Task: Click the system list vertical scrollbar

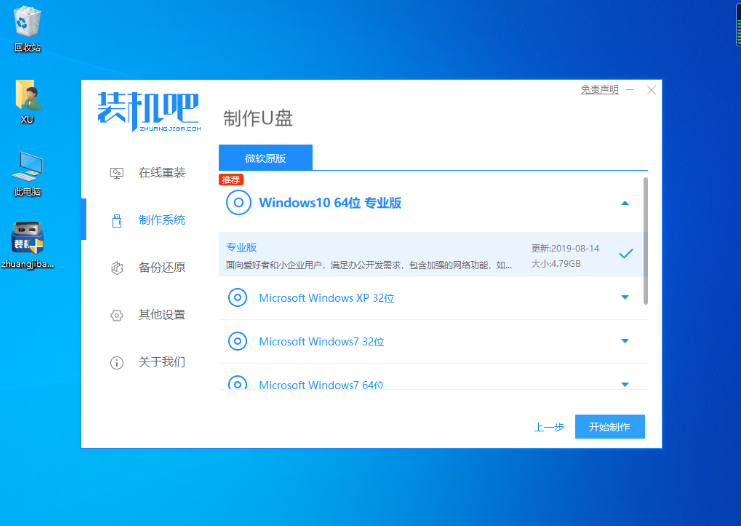Action: click(x=646, y=240)
